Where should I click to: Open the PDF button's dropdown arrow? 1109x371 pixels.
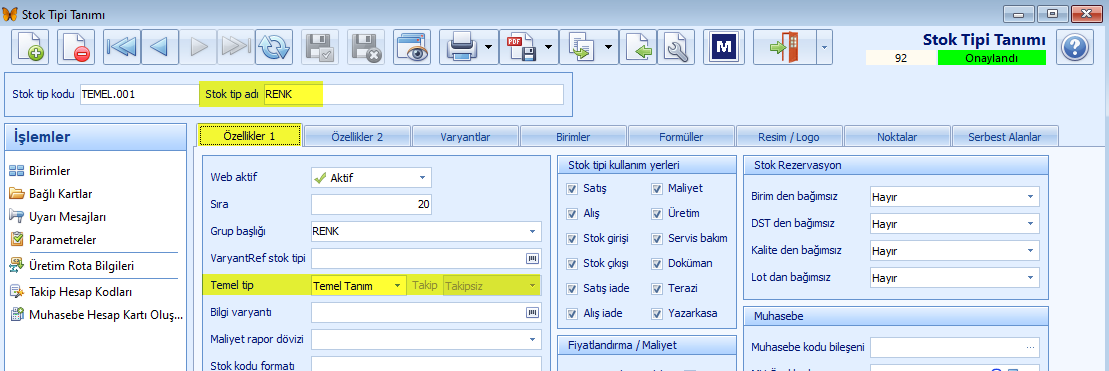549,48
